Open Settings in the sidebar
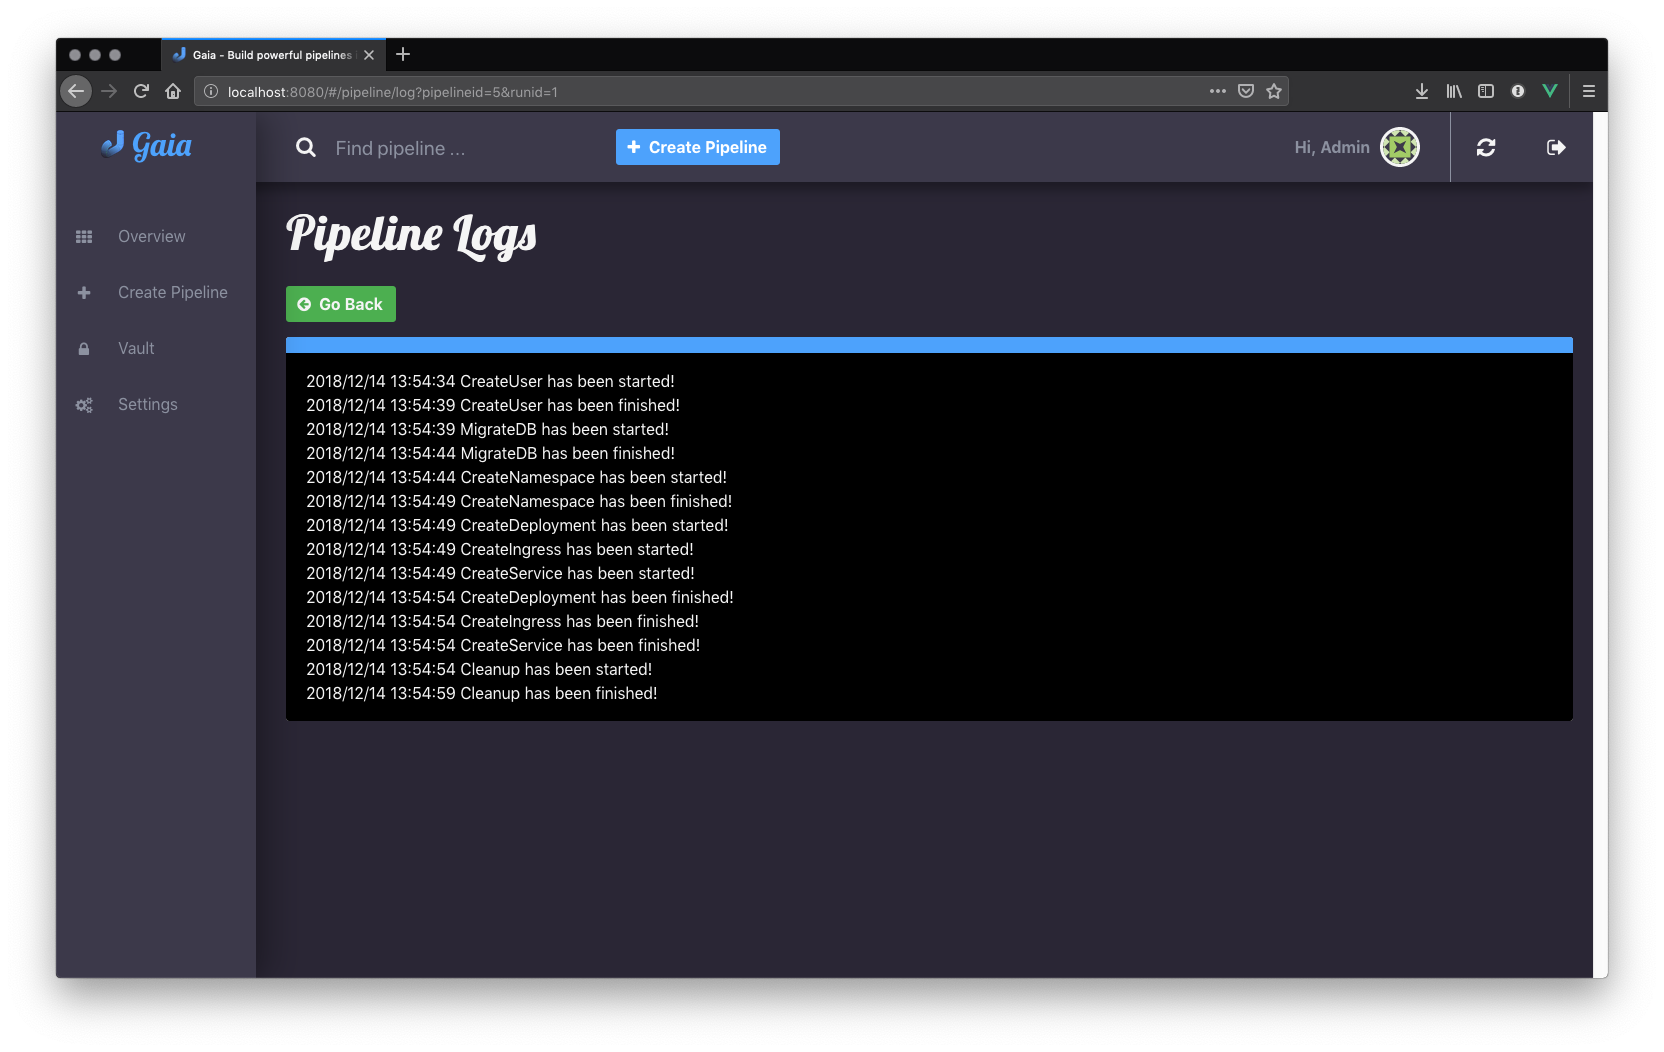1664x1052 pixels. tap(148, 404)
